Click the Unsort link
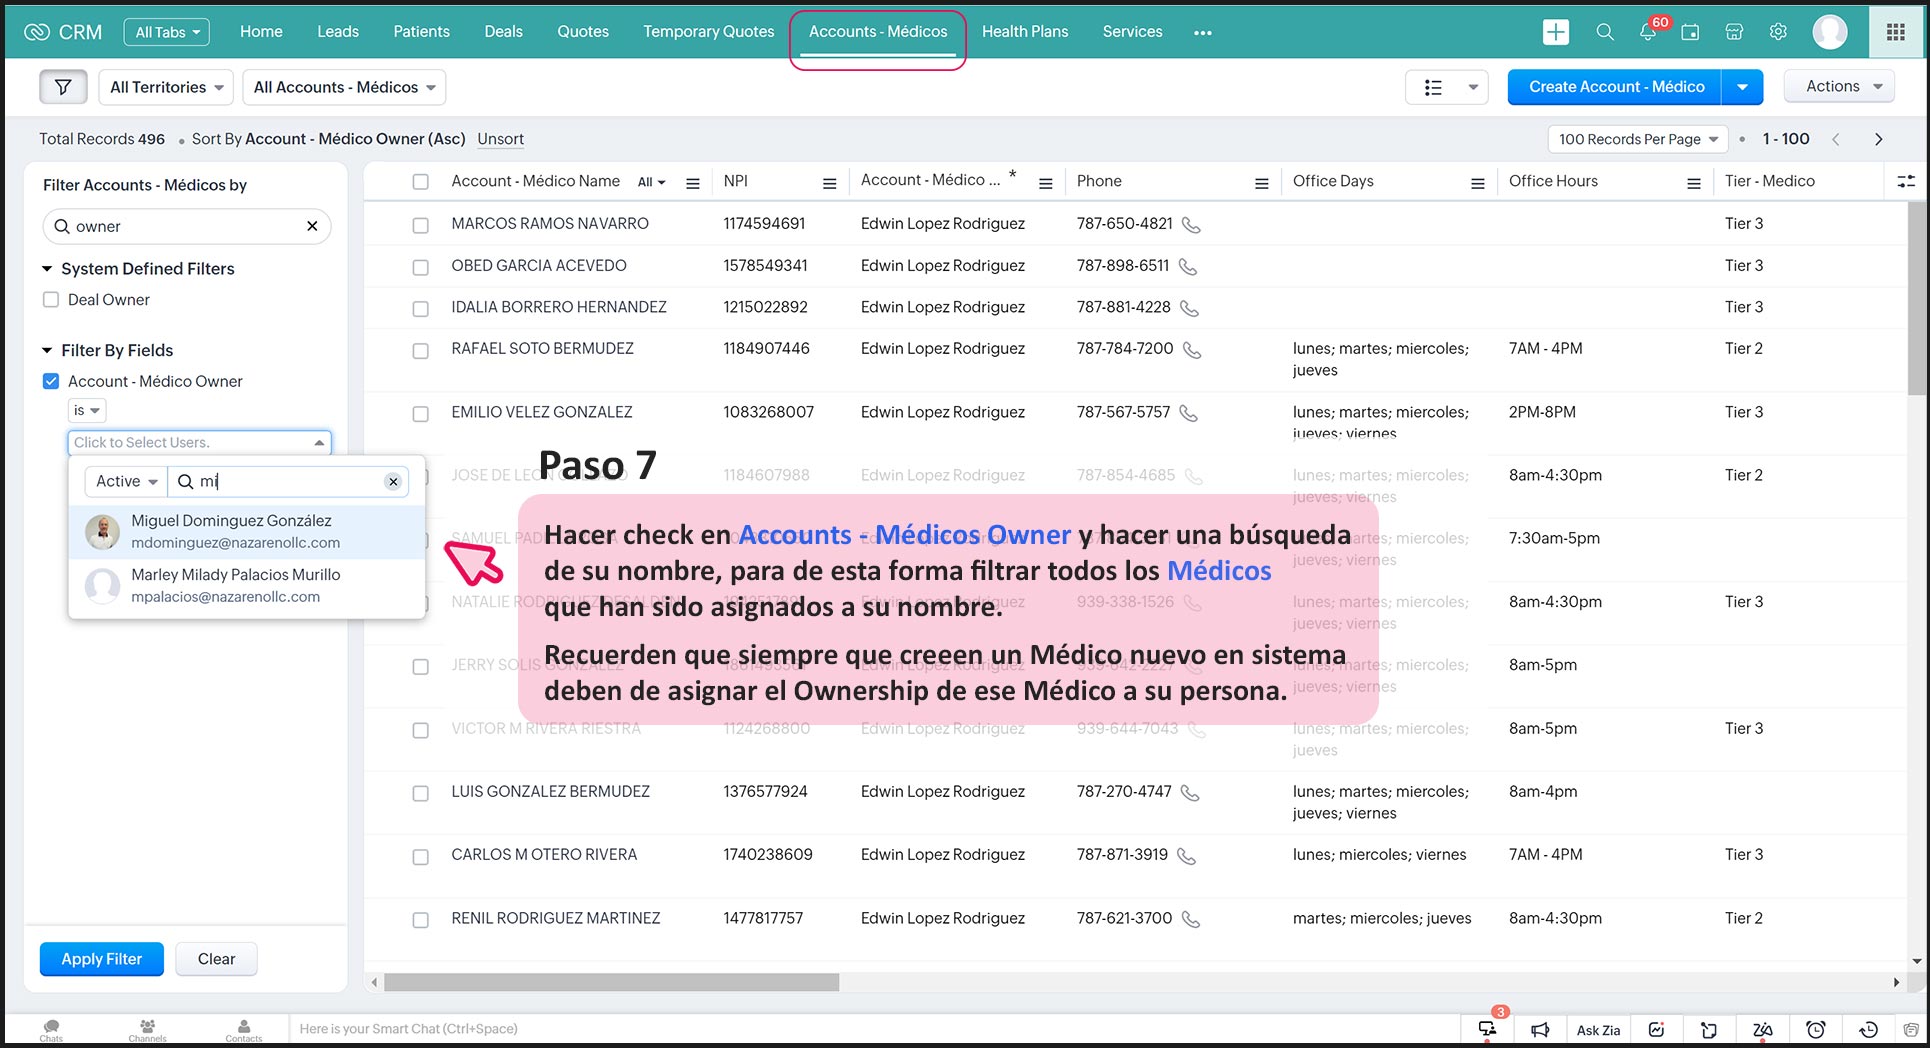 click(x=500, y=139)
